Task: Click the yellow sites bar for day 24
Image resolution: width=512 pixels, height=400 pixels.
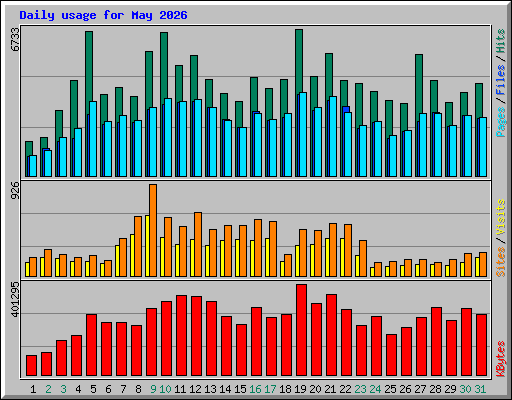Action: (x=372, y=272)
